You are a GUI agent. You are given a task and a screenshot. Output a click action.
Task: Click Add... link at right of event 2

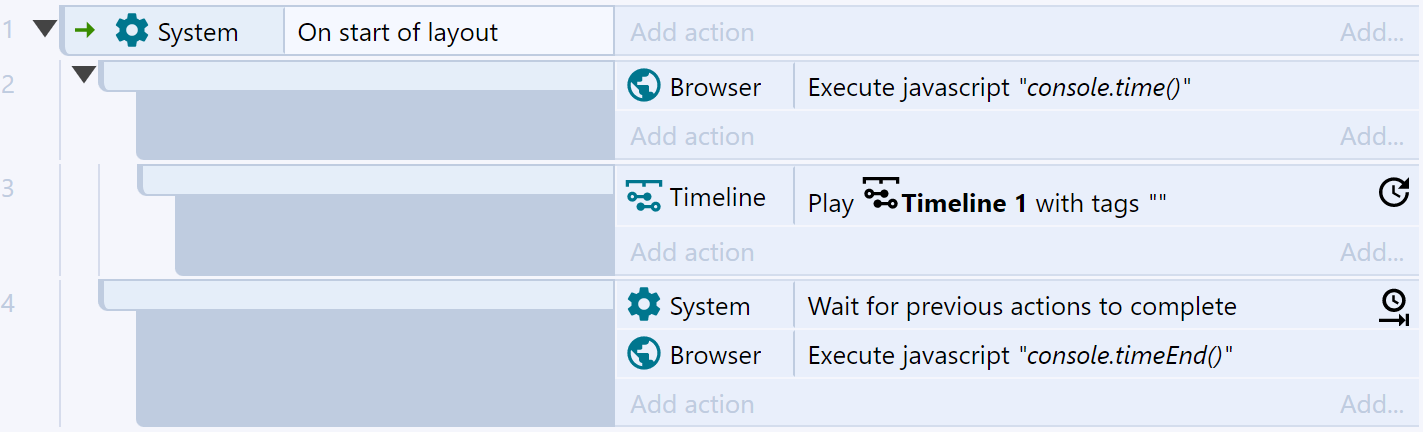pyautogui.click(x=1372, y=136)
